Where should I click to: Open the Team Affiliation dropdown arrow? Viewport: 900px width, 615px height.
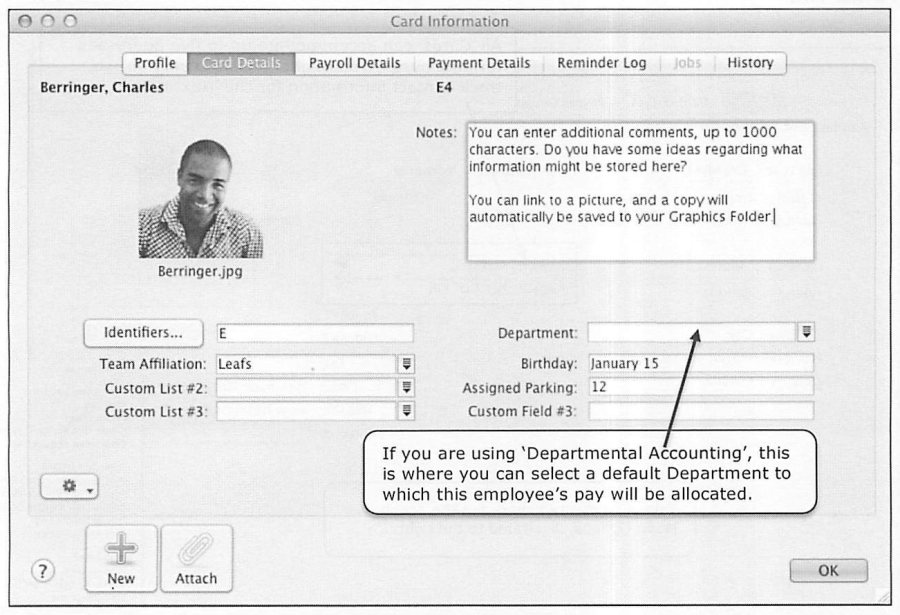[x=406, y=363]
